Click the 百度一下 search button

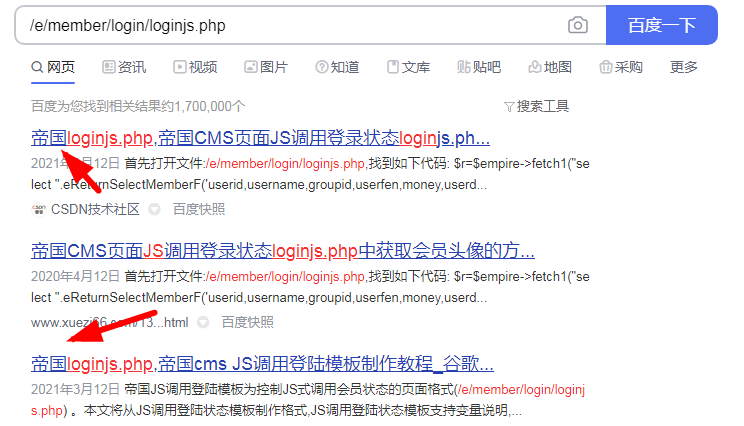661,25
